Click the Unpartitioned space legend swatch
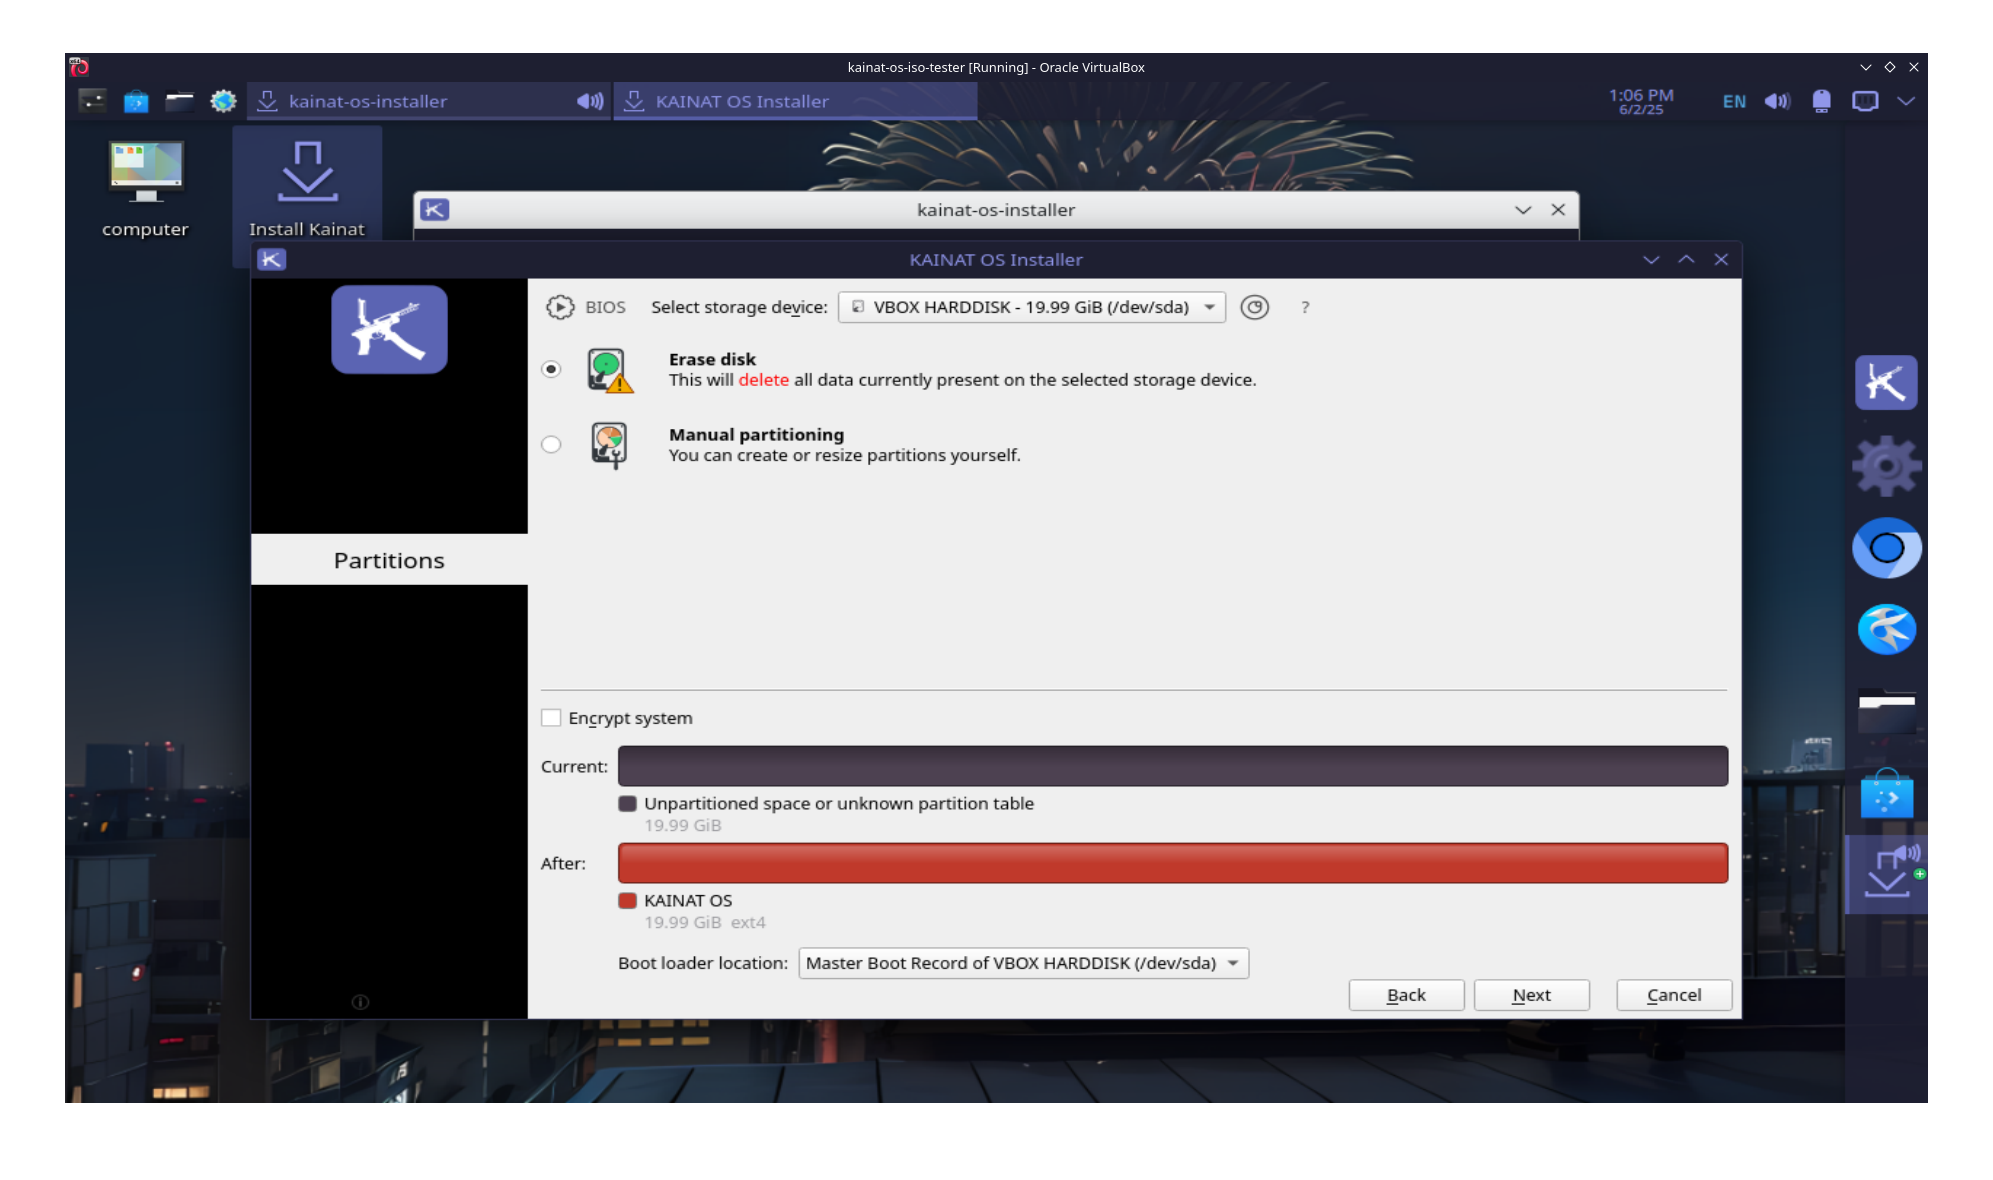Viewport: 1993px width, 1180px height. (628, 804)
